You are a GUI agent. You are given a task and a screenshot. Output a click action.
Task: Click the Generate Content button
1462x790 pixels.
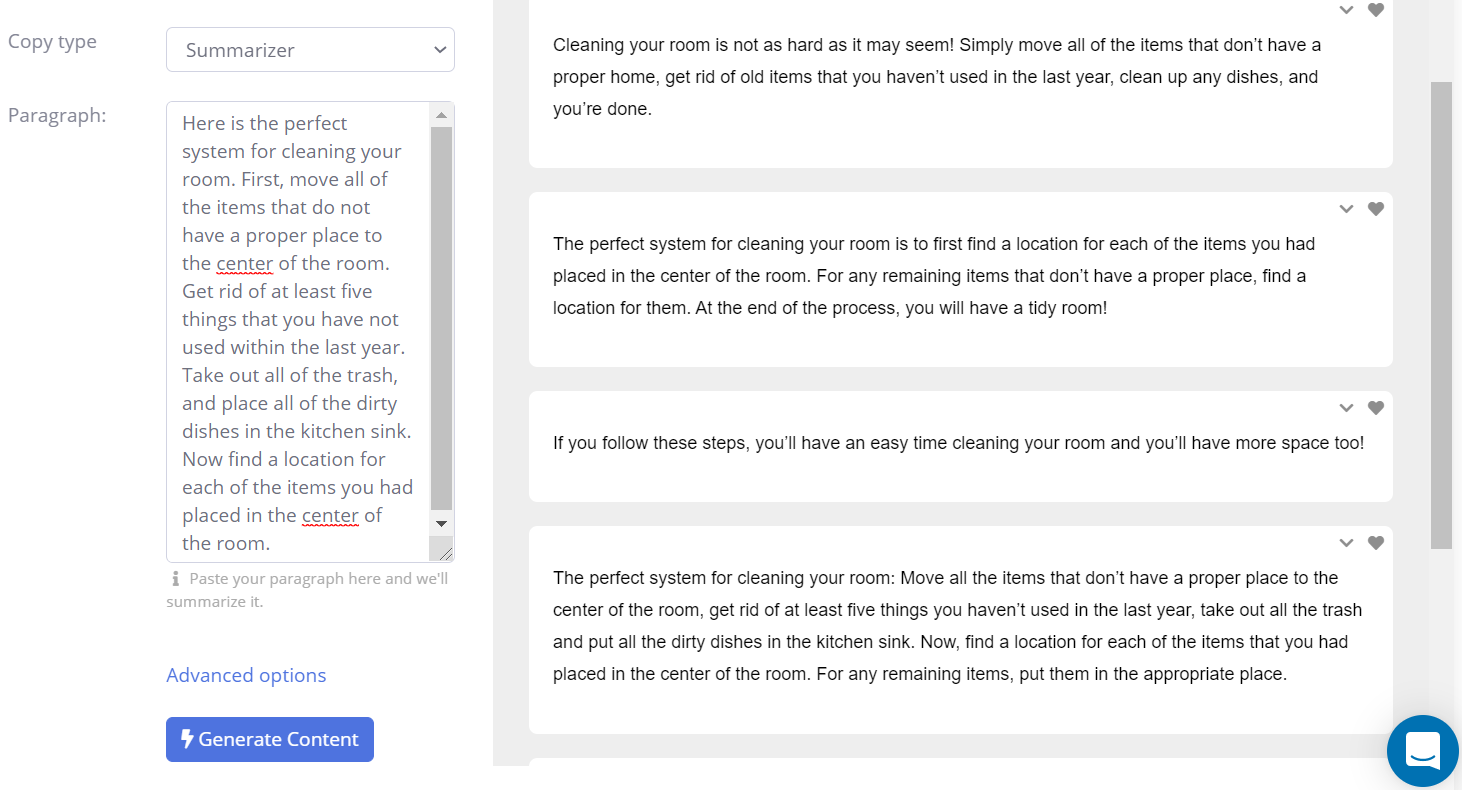[270, 739]
